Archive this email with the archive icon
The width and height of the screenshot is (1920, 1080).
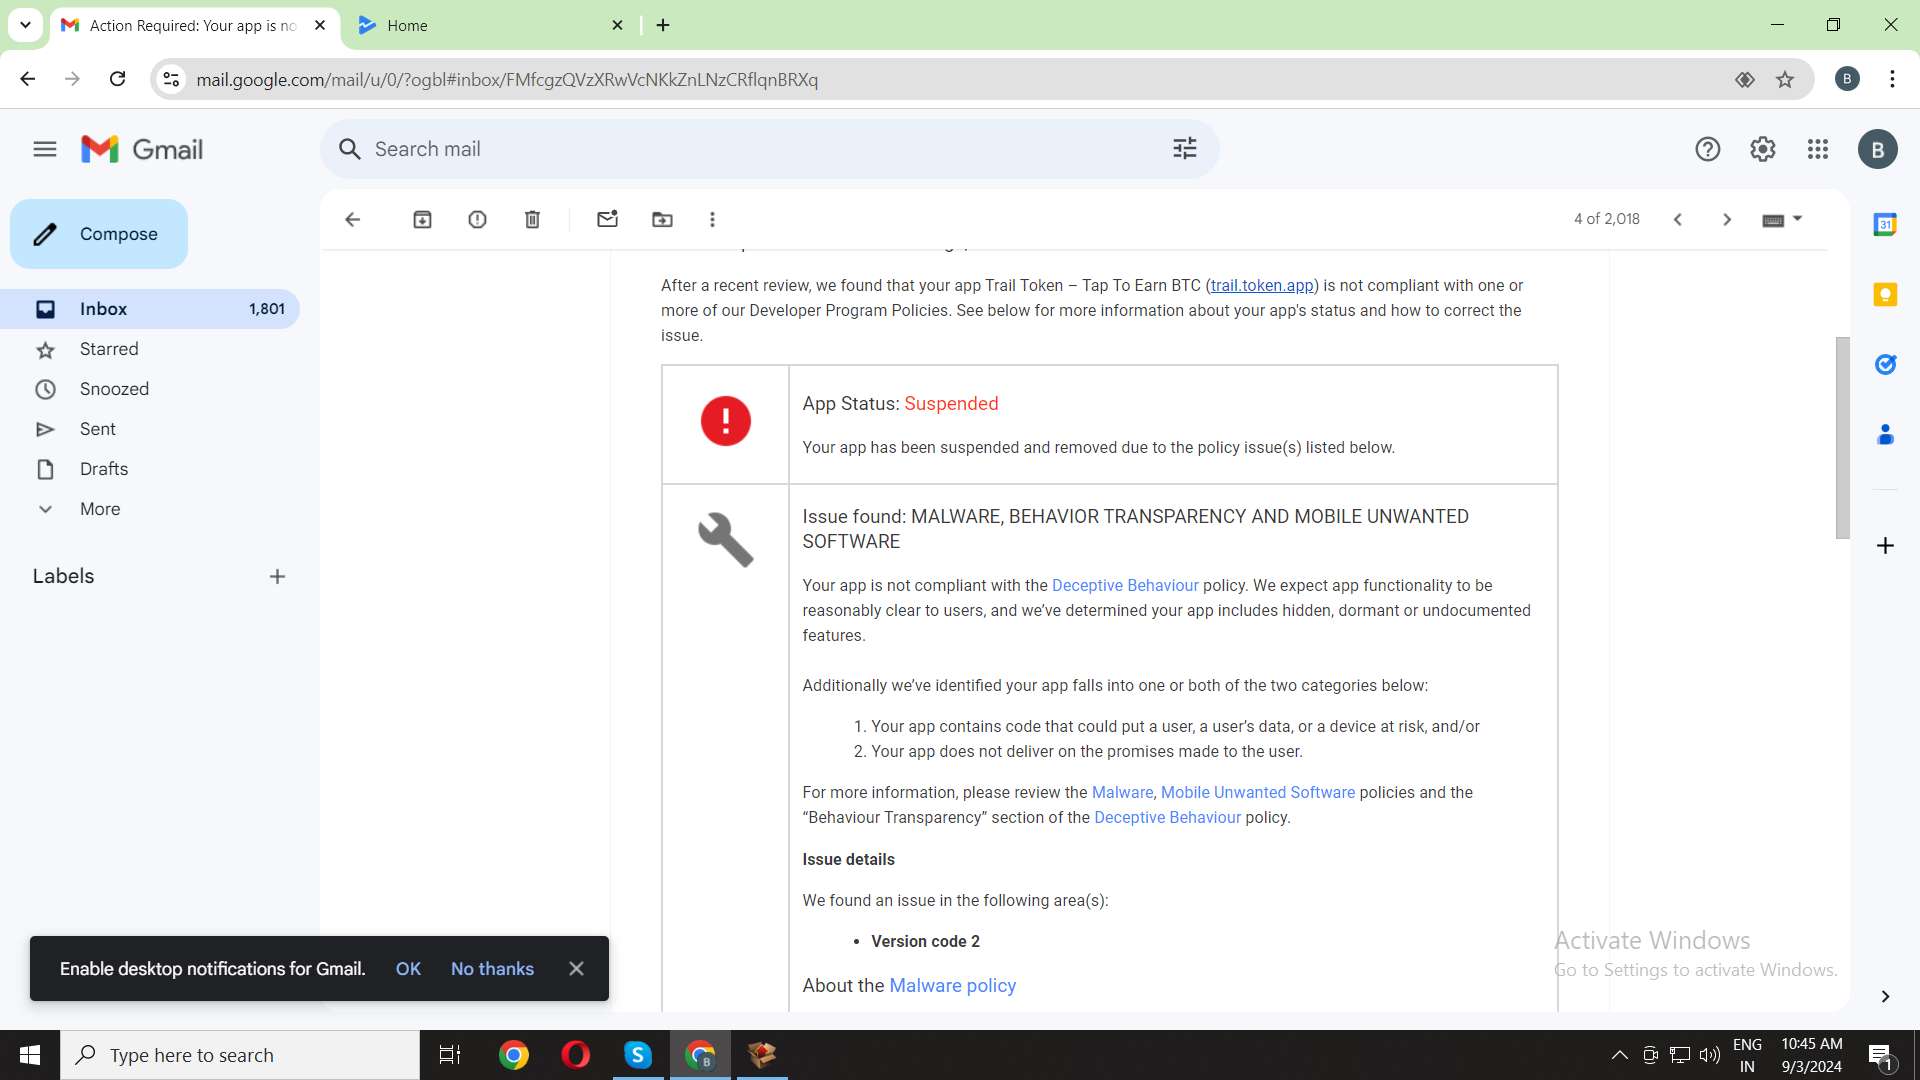click(x=422, y=219)
